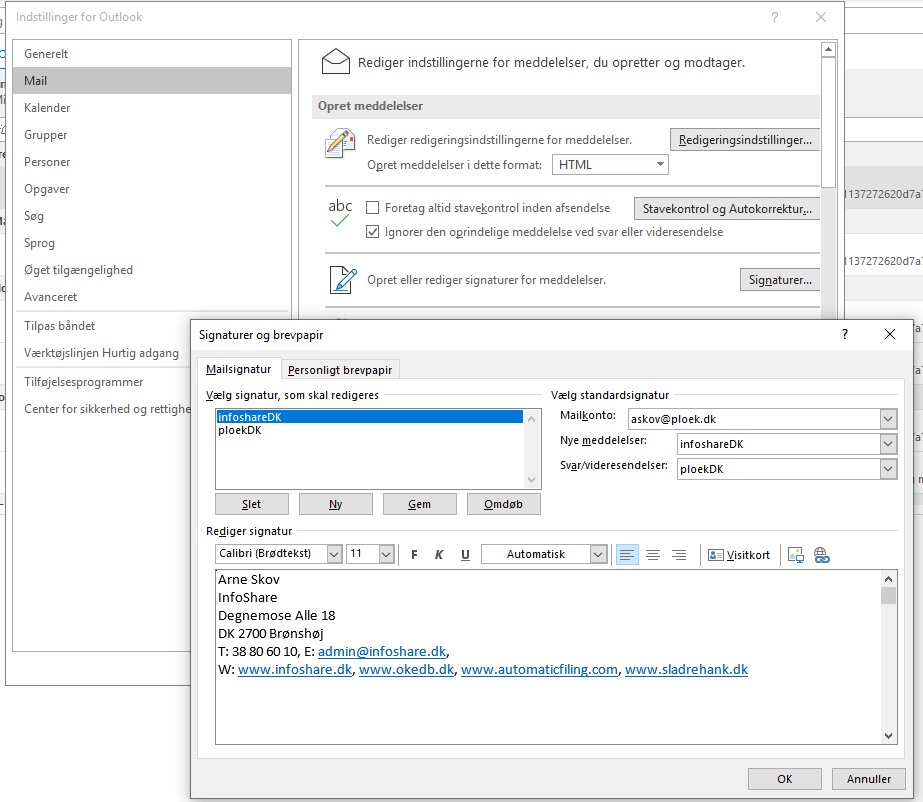Confirm with OK button

(785, 779)
